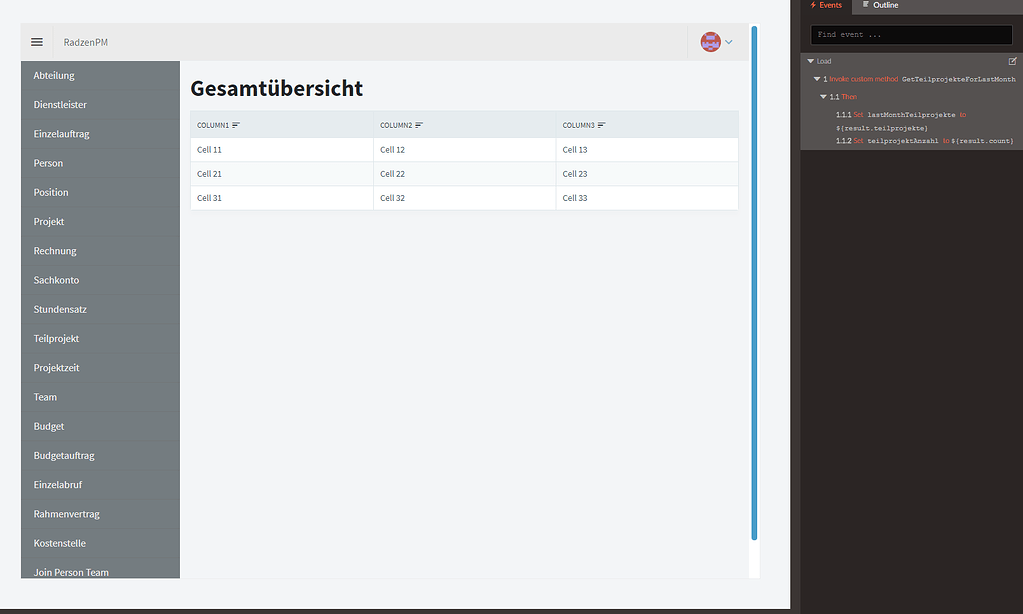1023x614 pixels.
Task: Open the filter options for COLUMN1
Action: tap(237, 124)
